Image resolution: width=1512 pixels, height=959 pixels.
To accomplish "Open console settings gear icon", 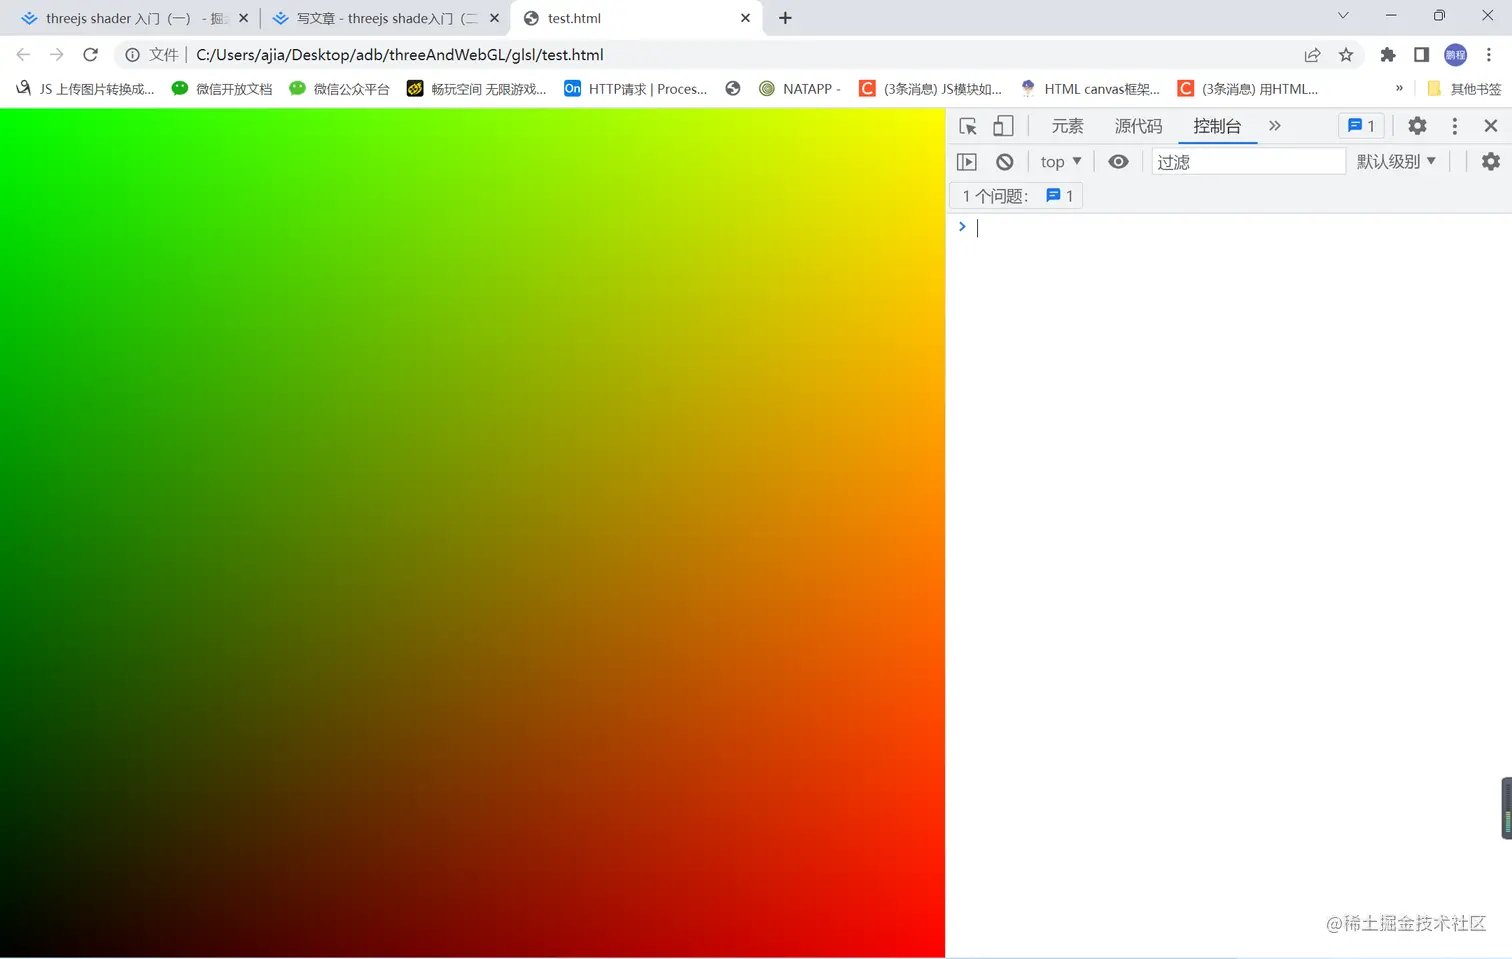I will [x=1490, y=162].
